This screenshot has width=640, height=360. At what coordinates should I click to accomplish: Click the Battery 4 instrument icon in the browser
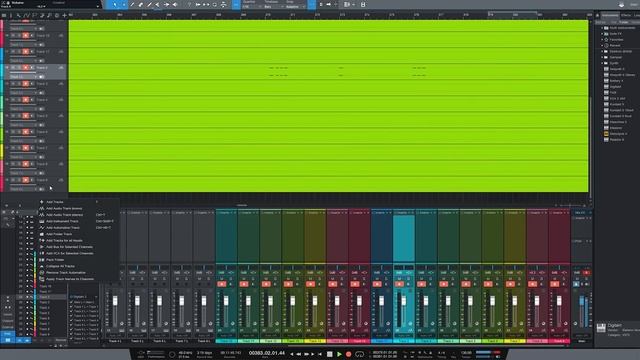point(606,81)
